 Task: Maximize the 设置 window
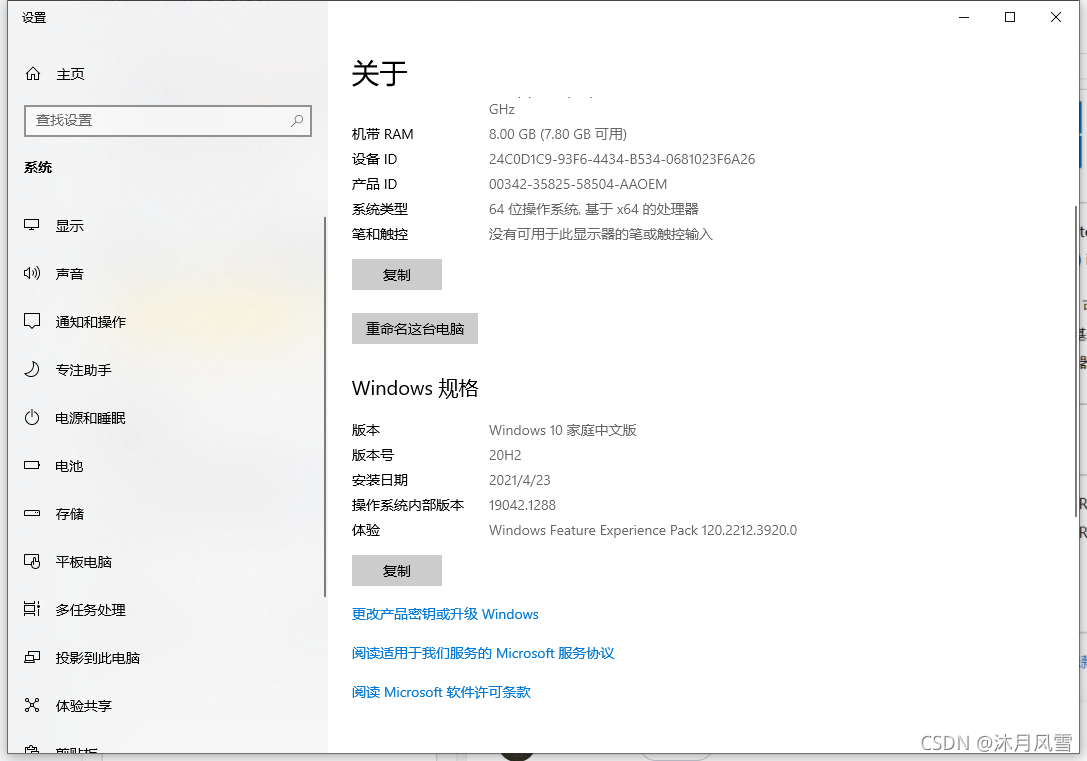1010,17
